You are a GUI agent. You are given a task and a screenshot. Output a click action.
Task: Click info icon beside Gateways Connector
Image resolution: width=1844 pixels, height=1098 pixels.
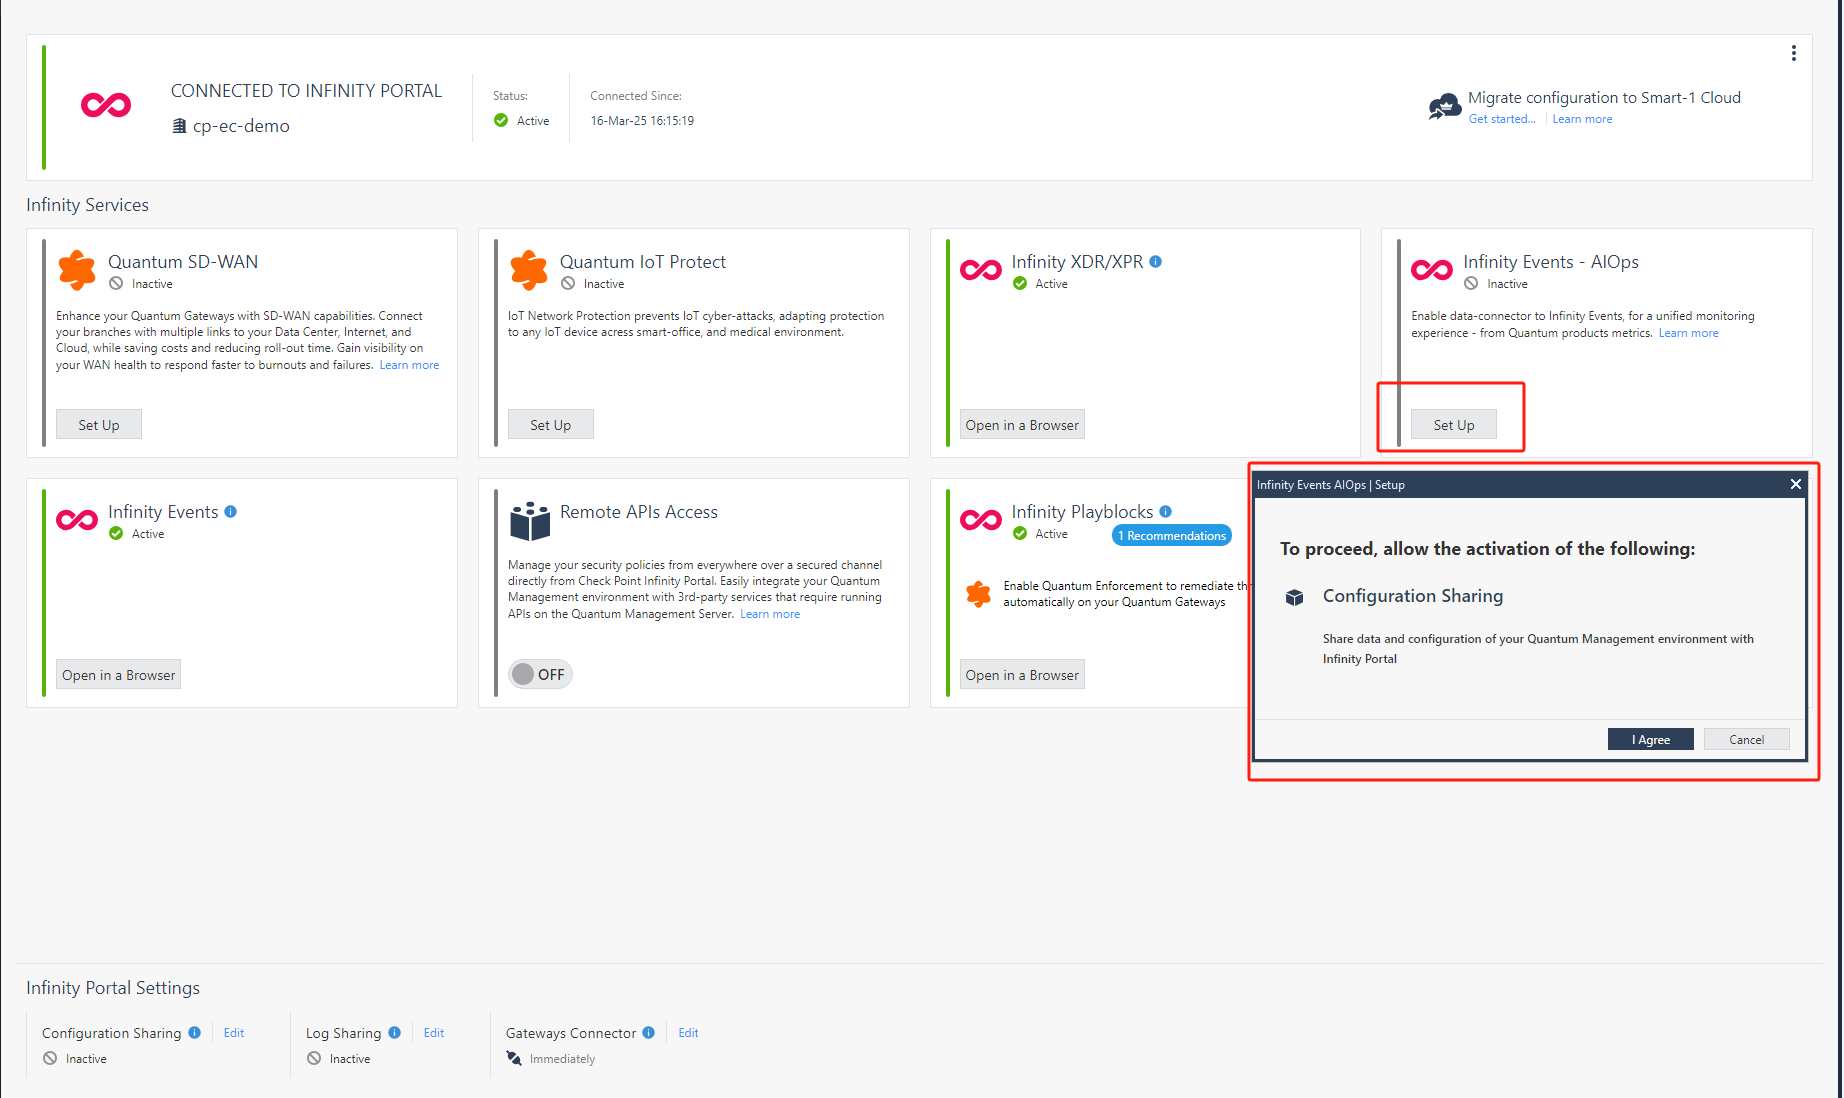(x=648, y=1033)
